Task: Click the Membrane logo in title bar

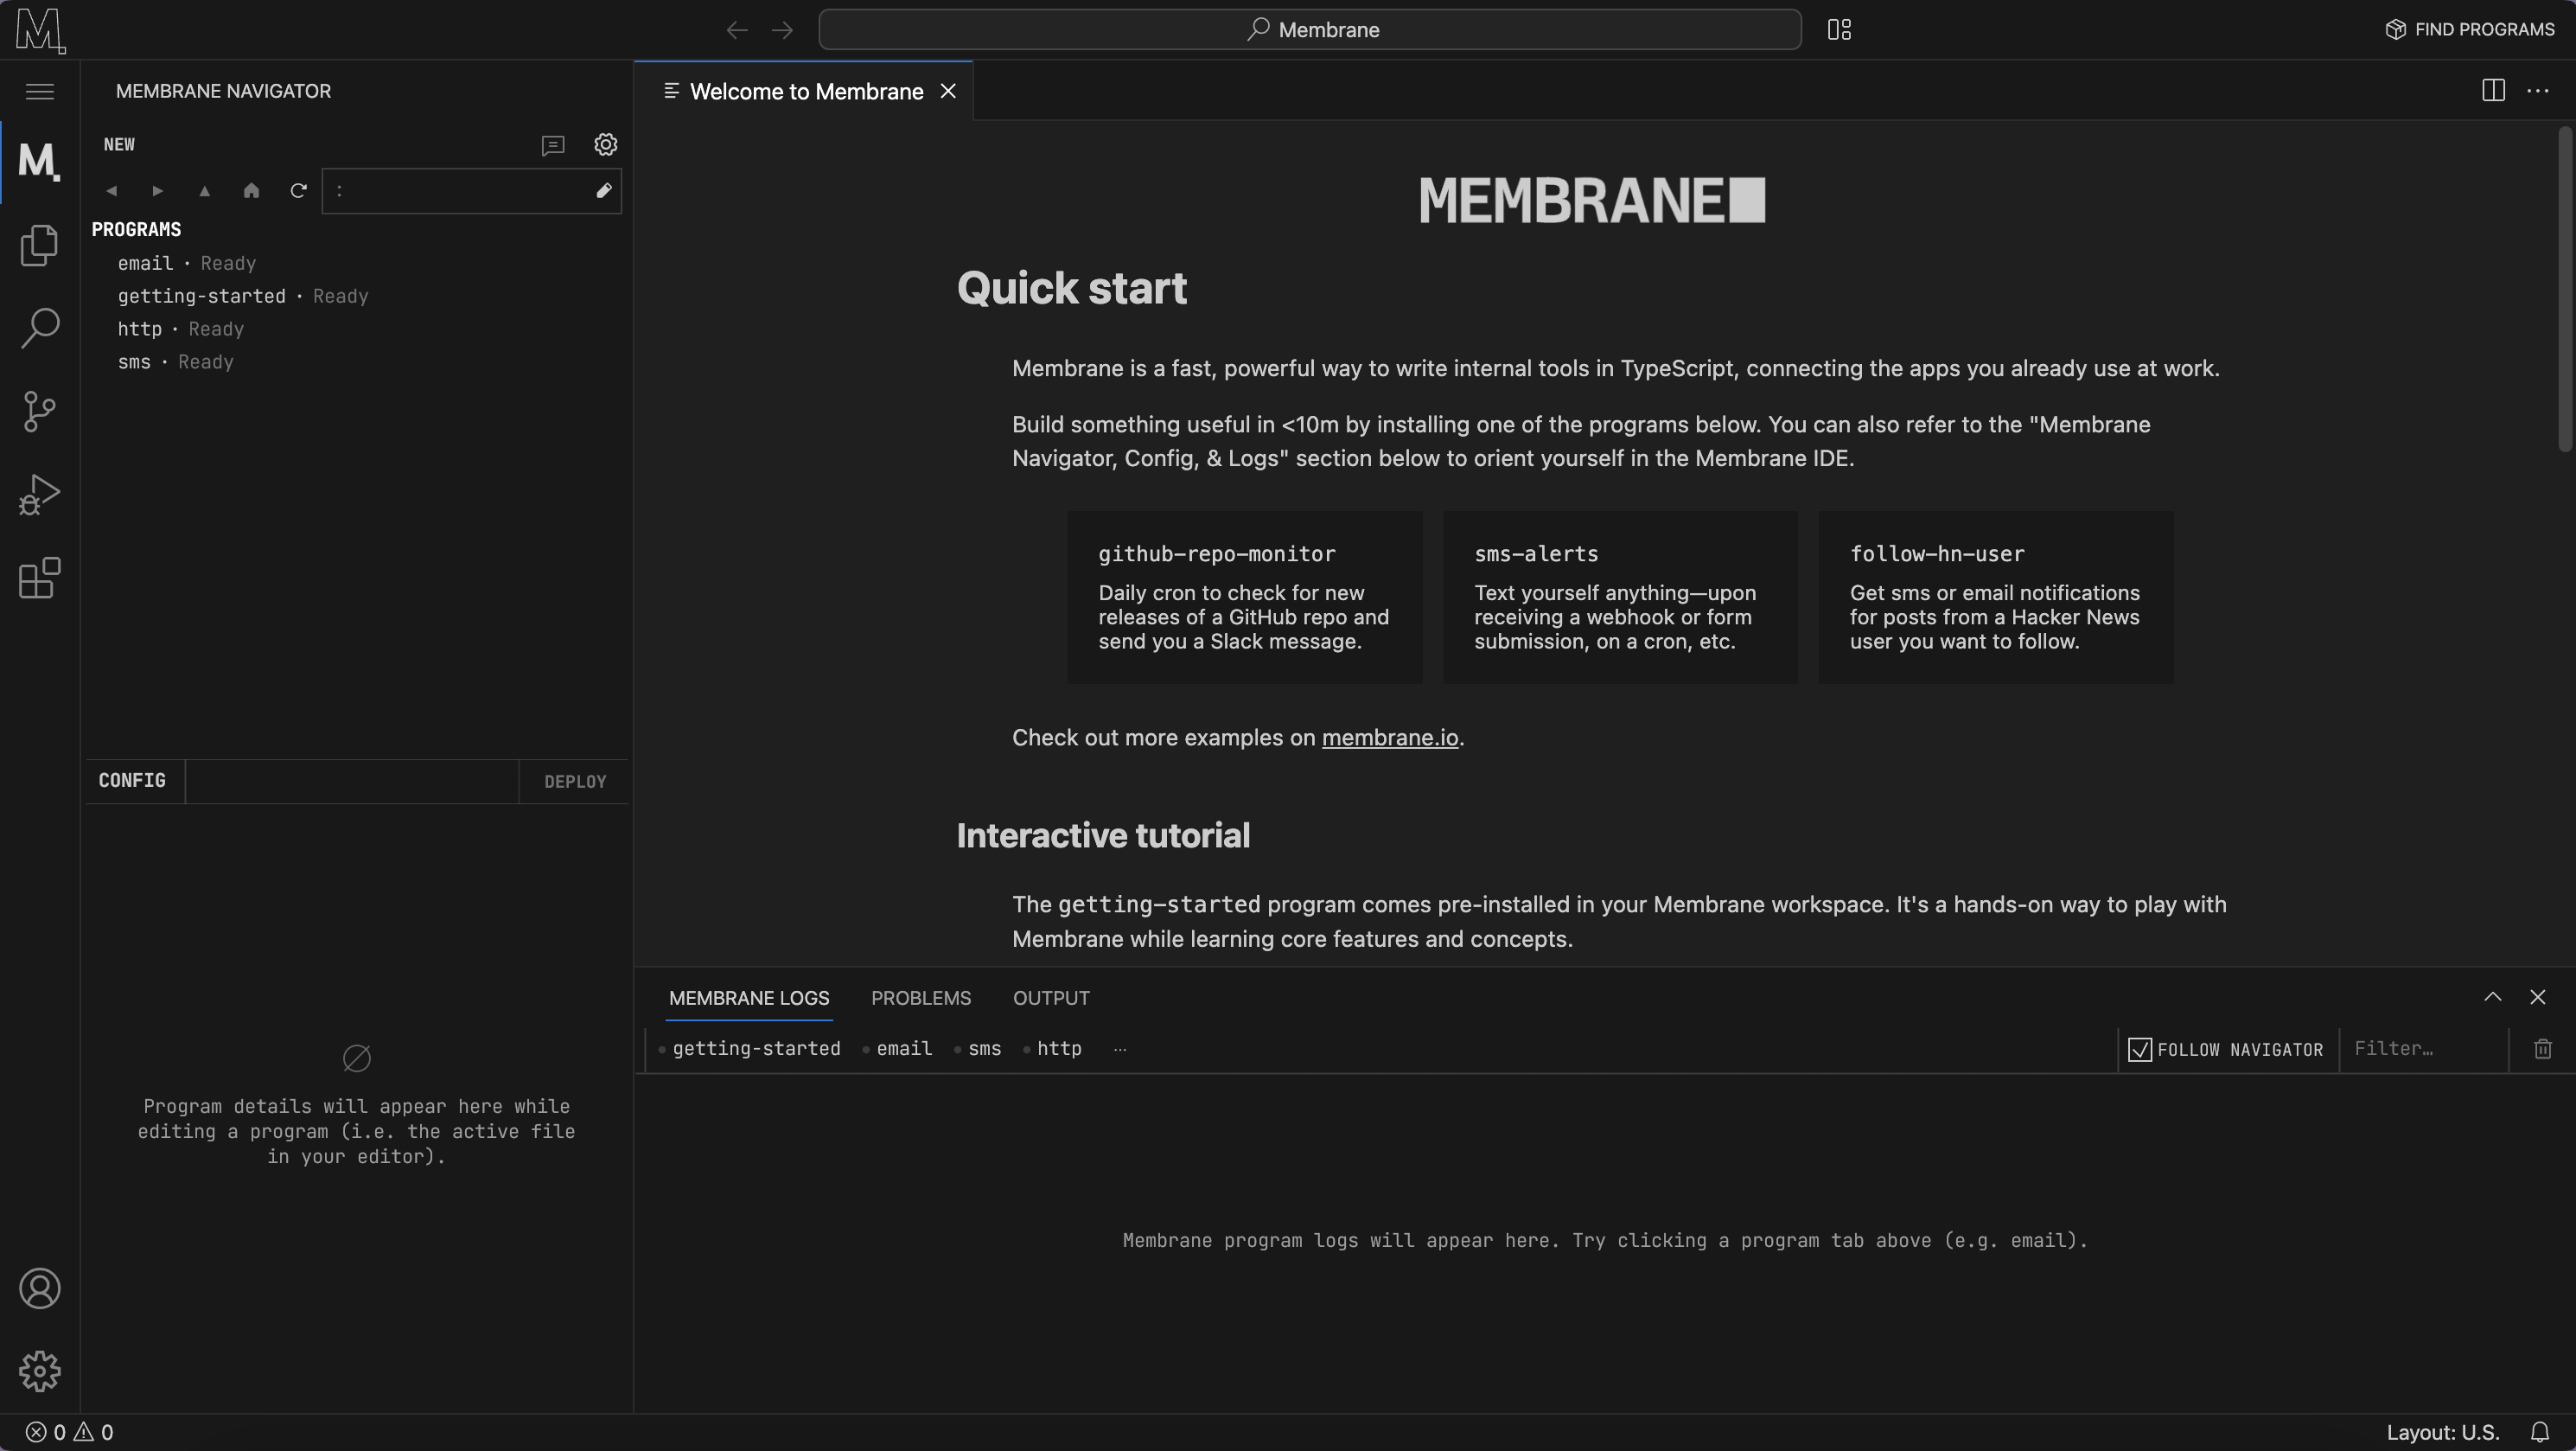Action: pyautogui.click(x=40, y=30)
